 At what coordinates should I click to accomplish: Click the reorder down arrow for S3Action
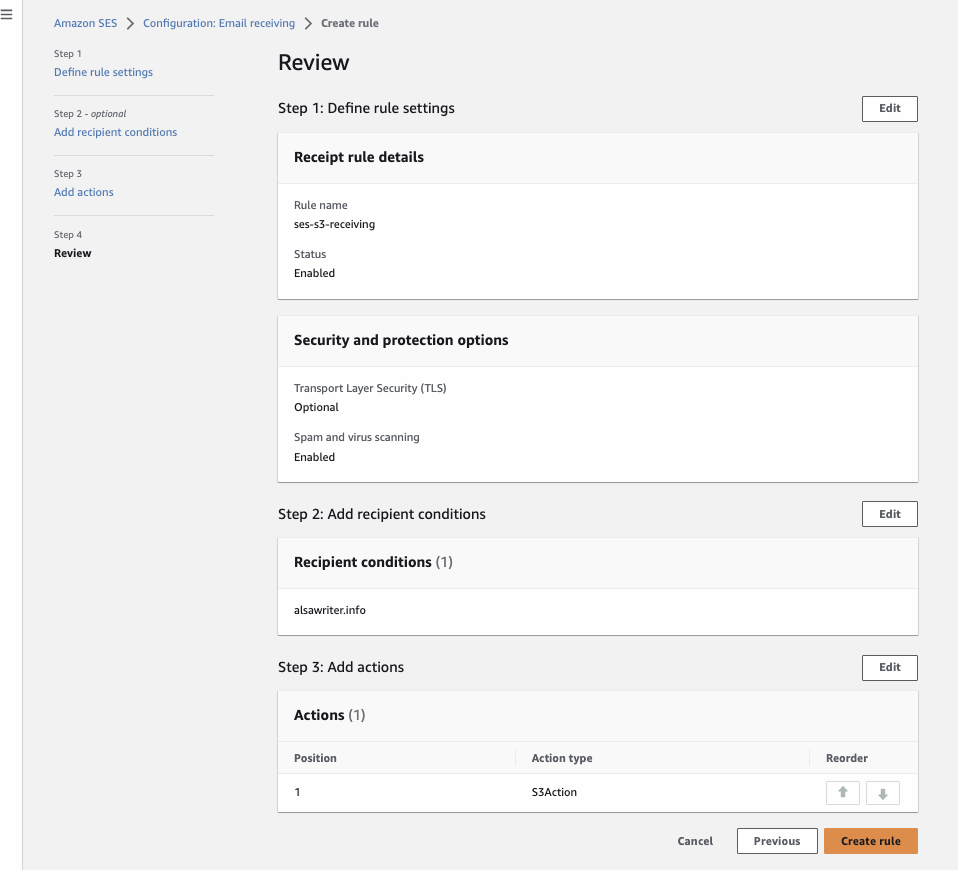coord(882,792)
